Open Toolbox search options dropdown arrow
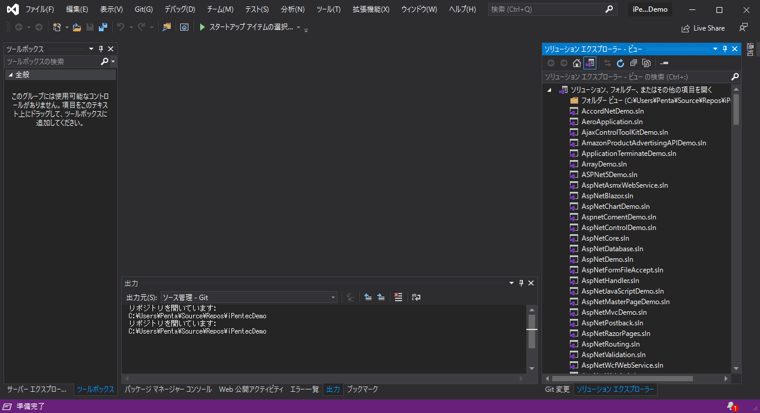The width and height of the screenshot is (760, 413). pos(113,62)
